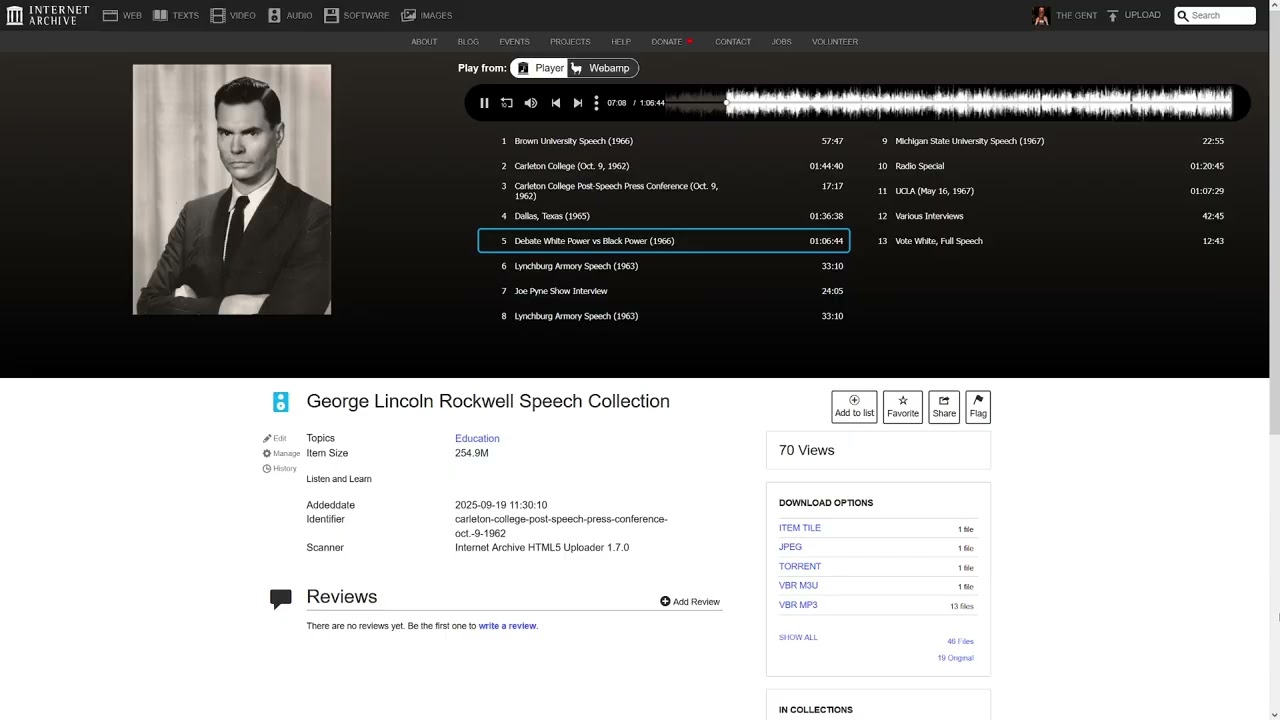The image size is (1280, 720).
Task: Click in the Search field
Action: click(x=1215, y=15)
